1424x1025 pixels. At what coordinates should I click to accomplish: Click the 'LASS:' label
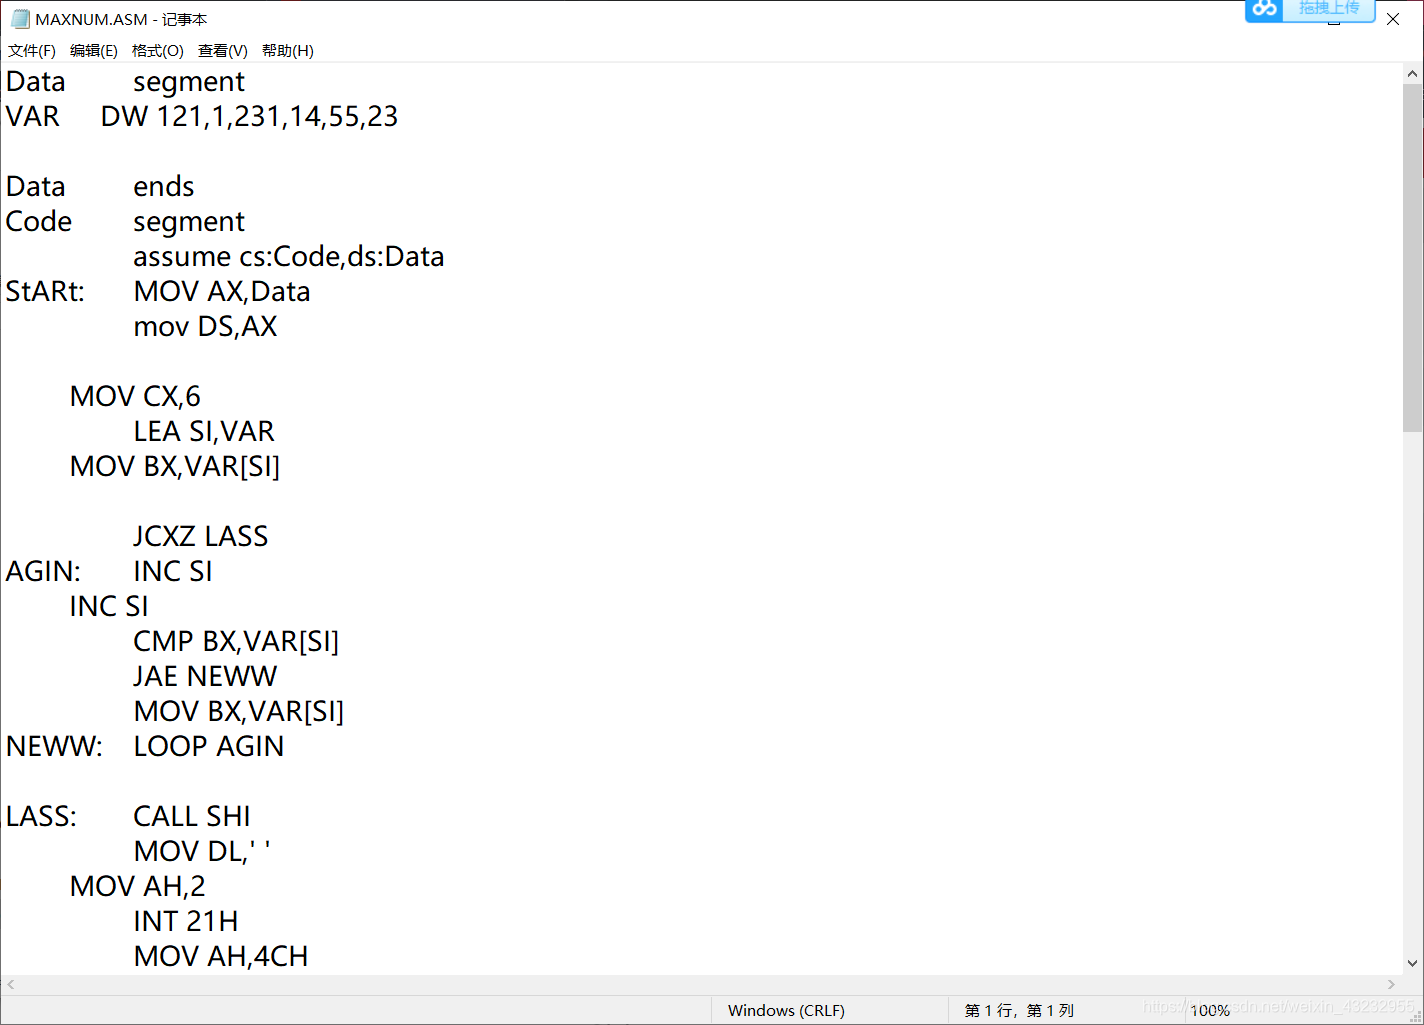tap(41, 817)
